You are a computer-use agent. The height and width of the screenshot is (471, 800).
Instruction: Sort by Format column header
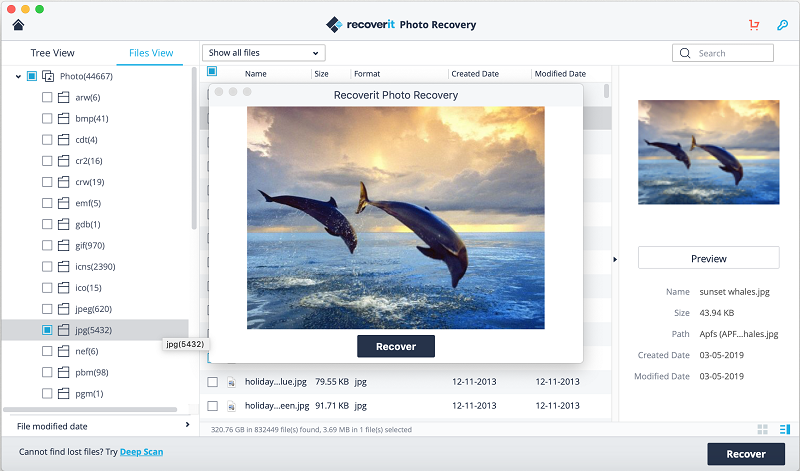point(367,74)
